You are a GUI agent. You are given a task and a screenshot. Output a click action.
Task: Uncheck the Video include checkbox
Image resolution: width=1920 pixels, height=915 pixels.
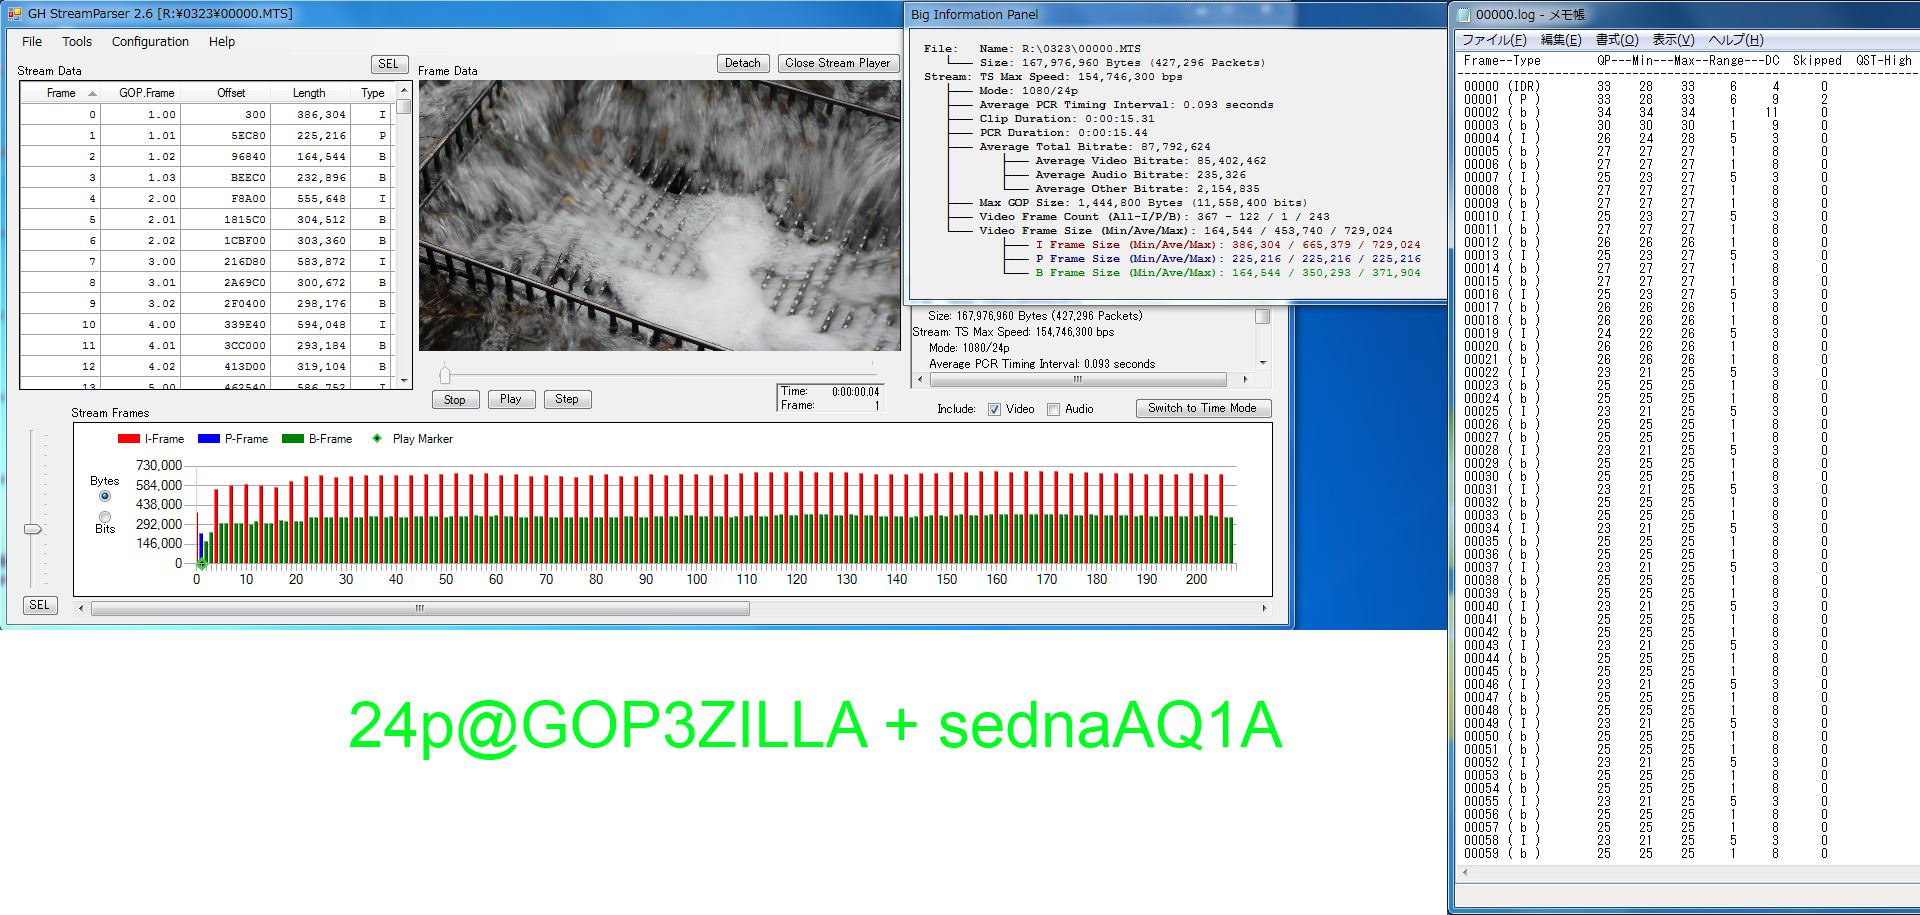click(994, 409)
